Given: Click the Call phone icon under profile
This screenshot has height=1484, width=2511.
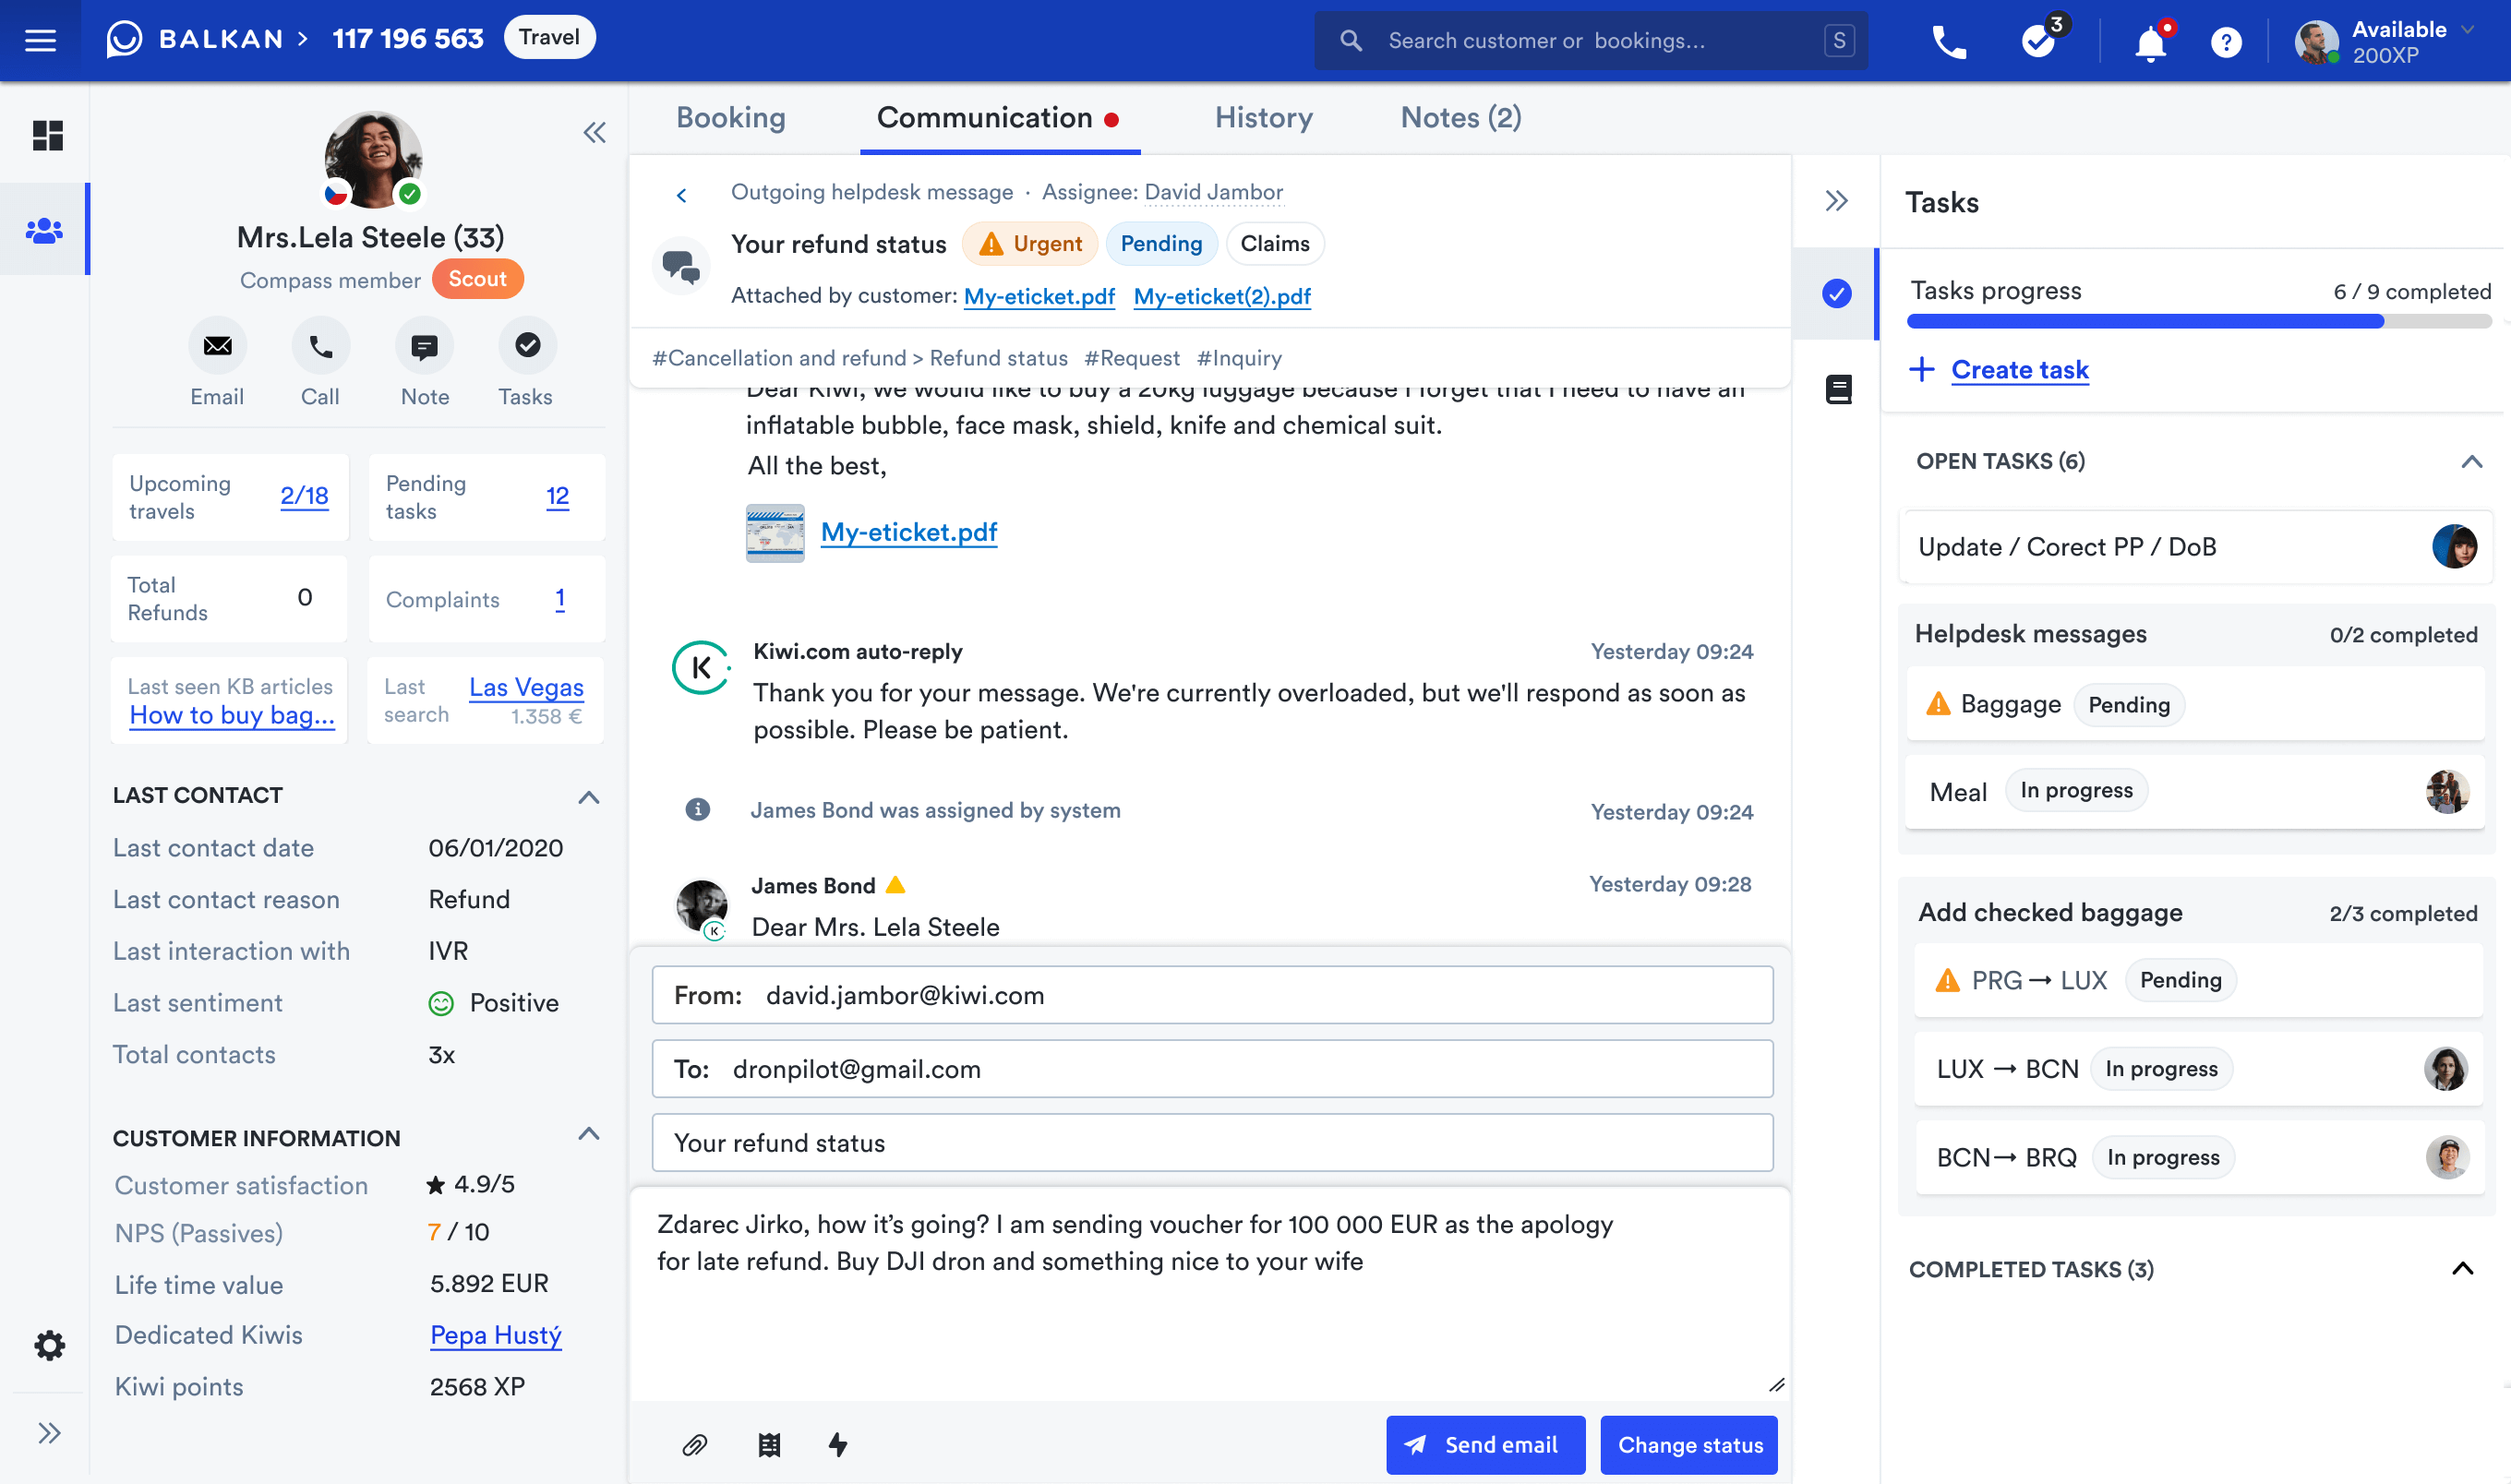Looking at the screenshot, I should coord(320,346).
